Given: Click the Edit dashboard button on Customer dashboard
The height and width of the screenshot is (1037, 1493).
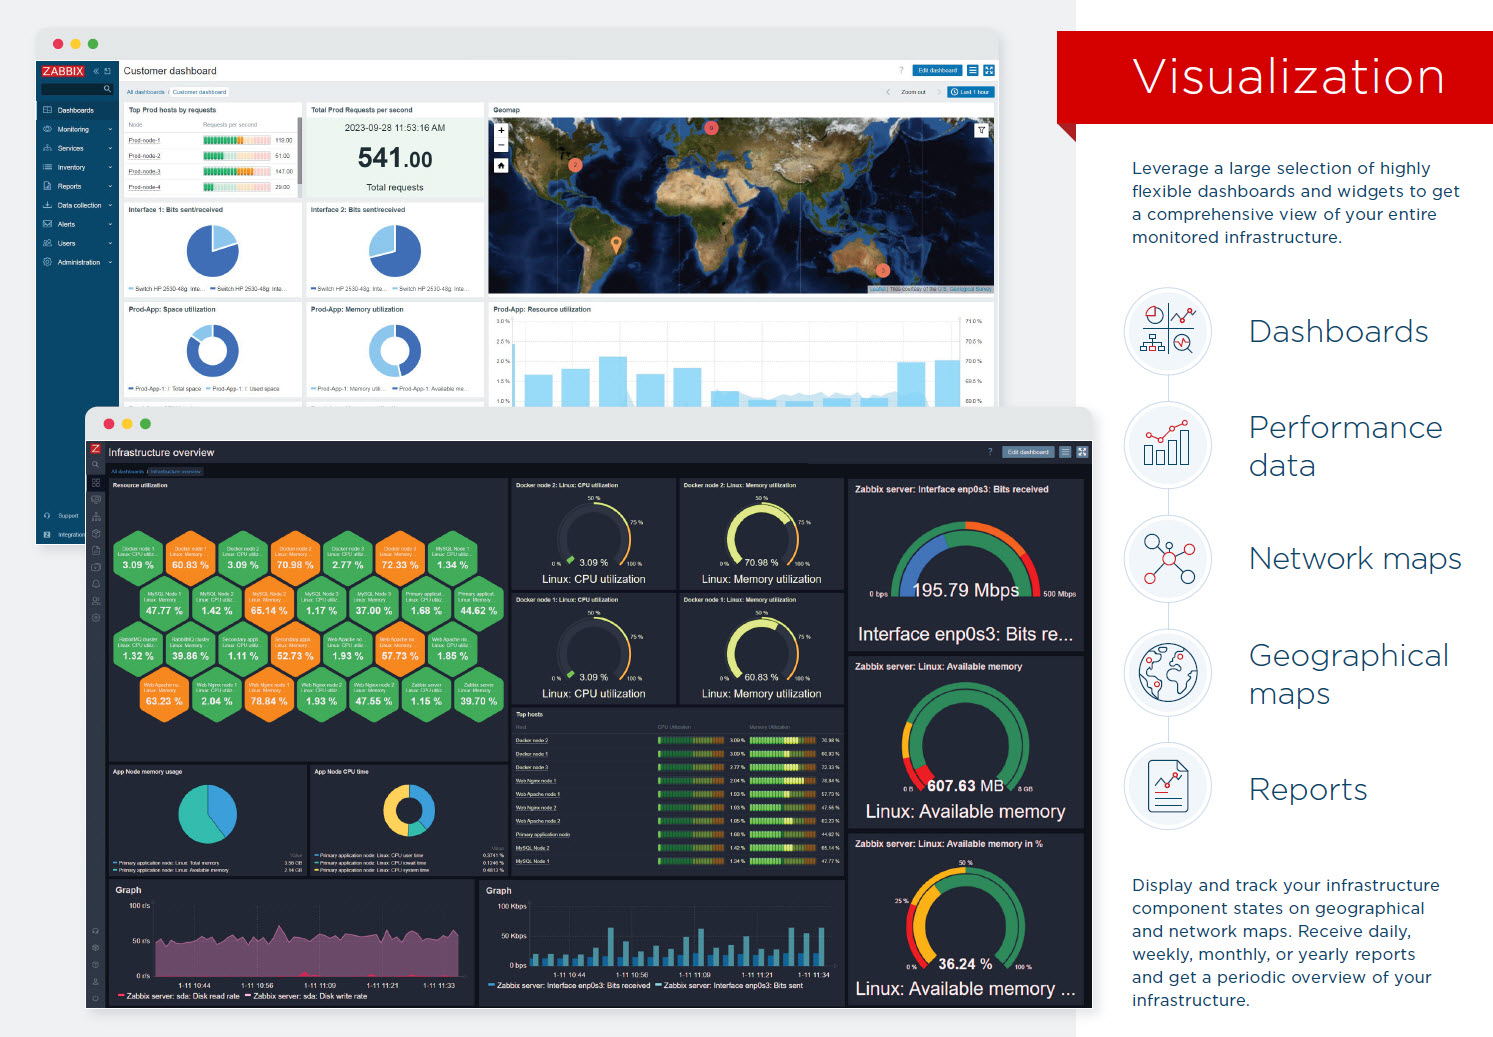Looking at the screenshot, I should [937, 71].
